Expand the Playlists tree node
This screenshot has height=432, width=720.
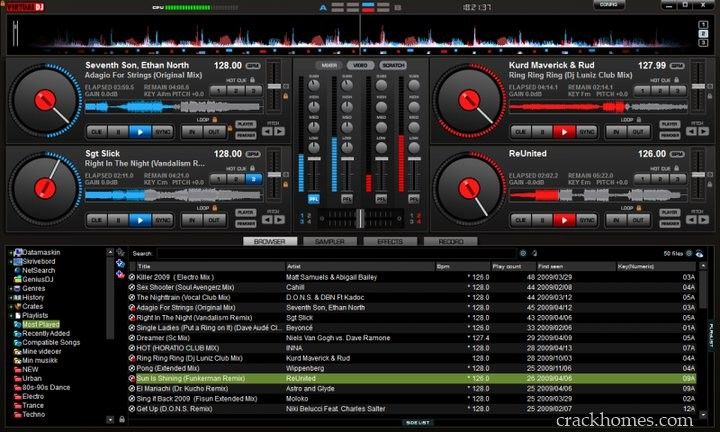point(11,316)
